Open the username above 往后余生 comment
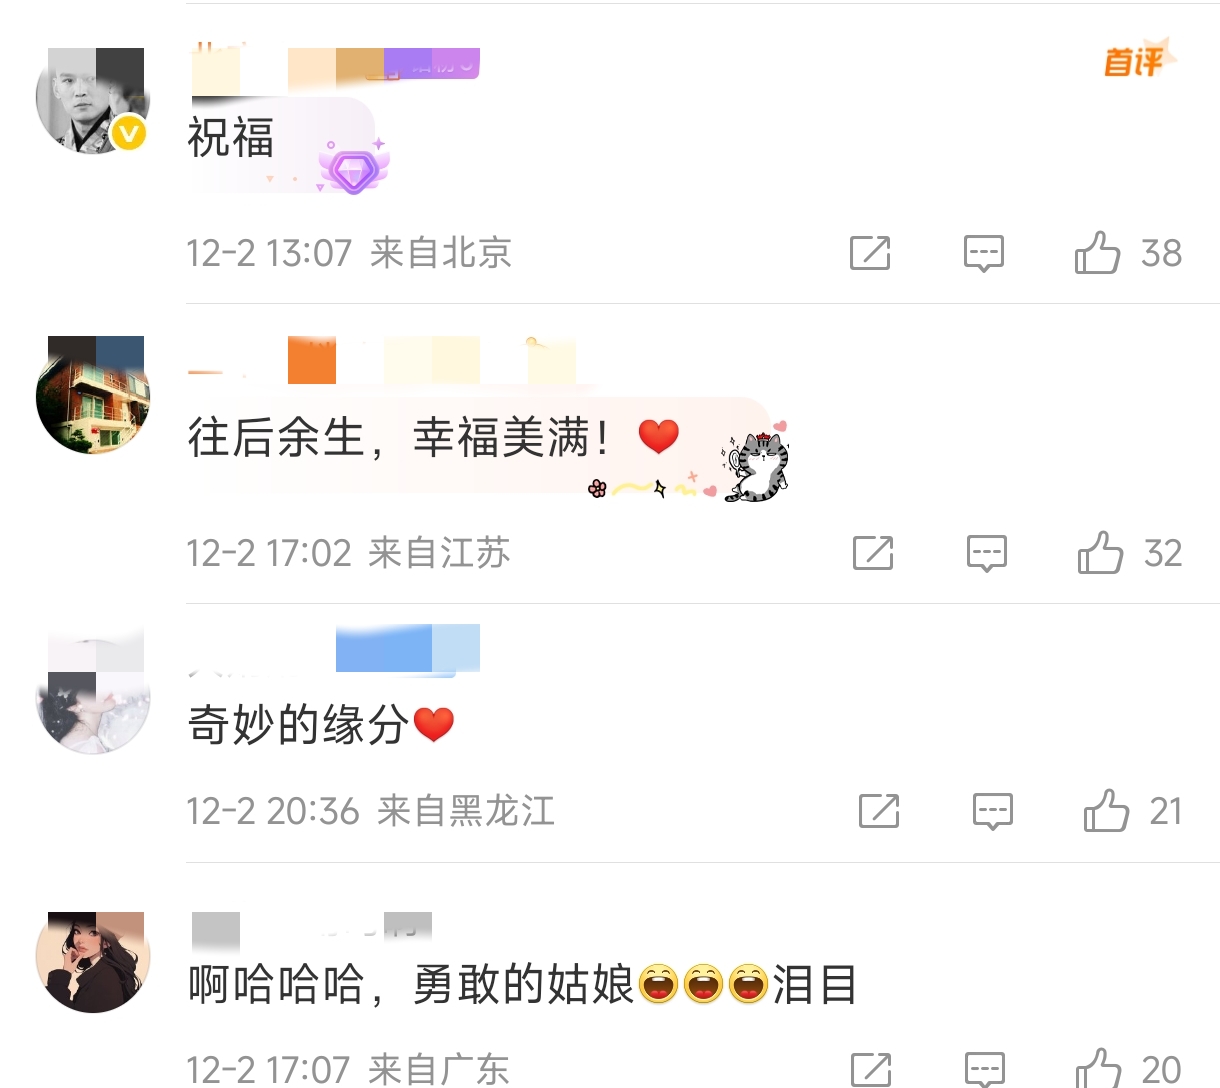This screenshot has height=1088, width=1220. click(382, 361)
